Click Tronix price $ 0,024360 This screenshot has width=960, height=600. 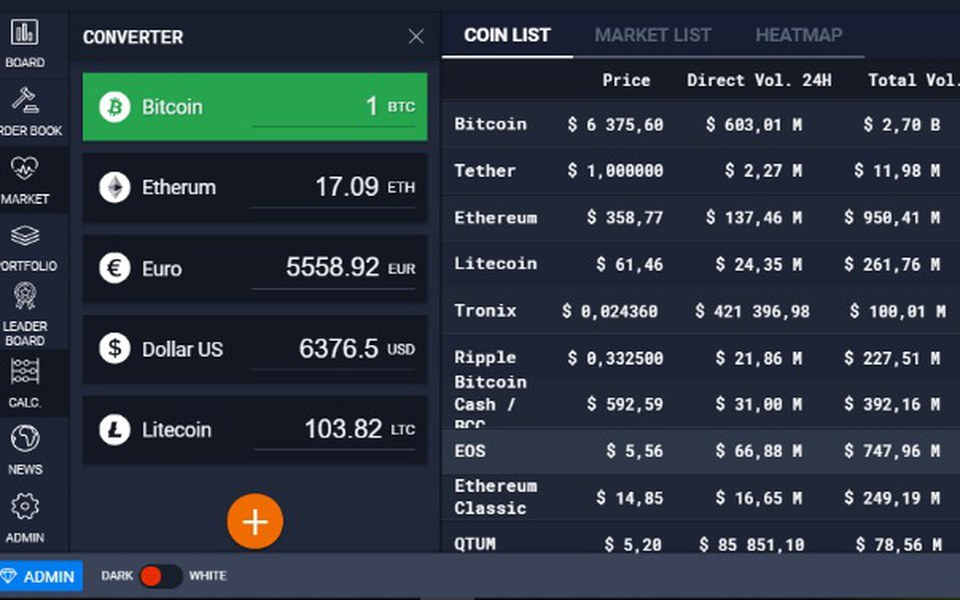610,312
